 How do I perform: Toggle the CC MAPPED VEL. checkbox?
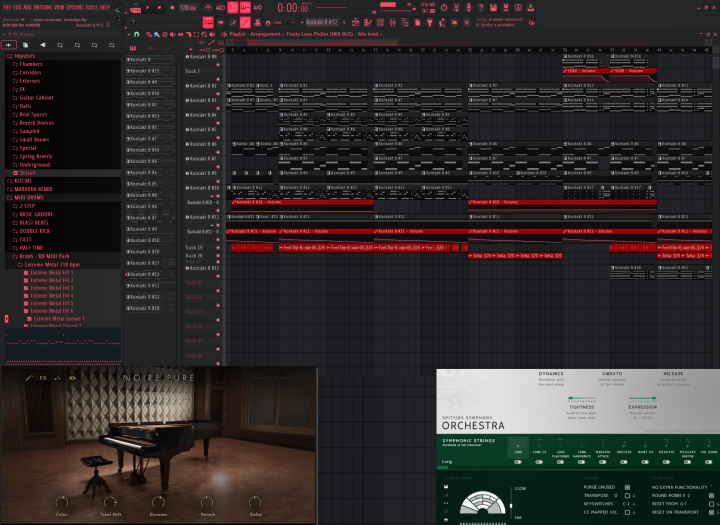click(627, 512)
